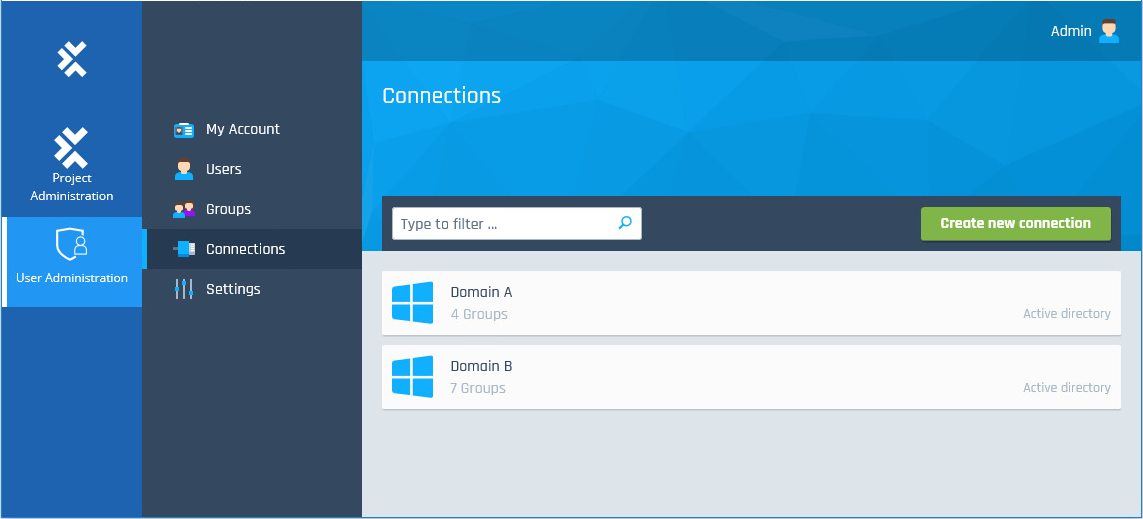Click the app logo at top left
Screen dimensions: 1143x519
click(71, 59)
